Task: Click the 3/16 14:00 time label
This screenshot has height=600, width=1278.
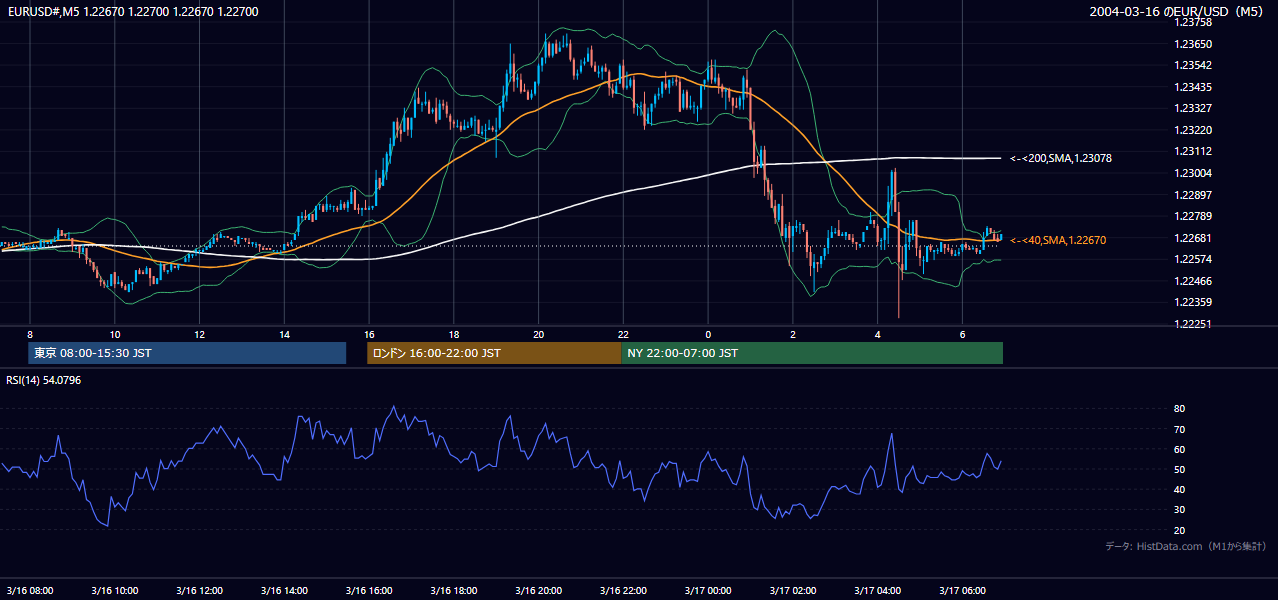Action: pos(284,590)
